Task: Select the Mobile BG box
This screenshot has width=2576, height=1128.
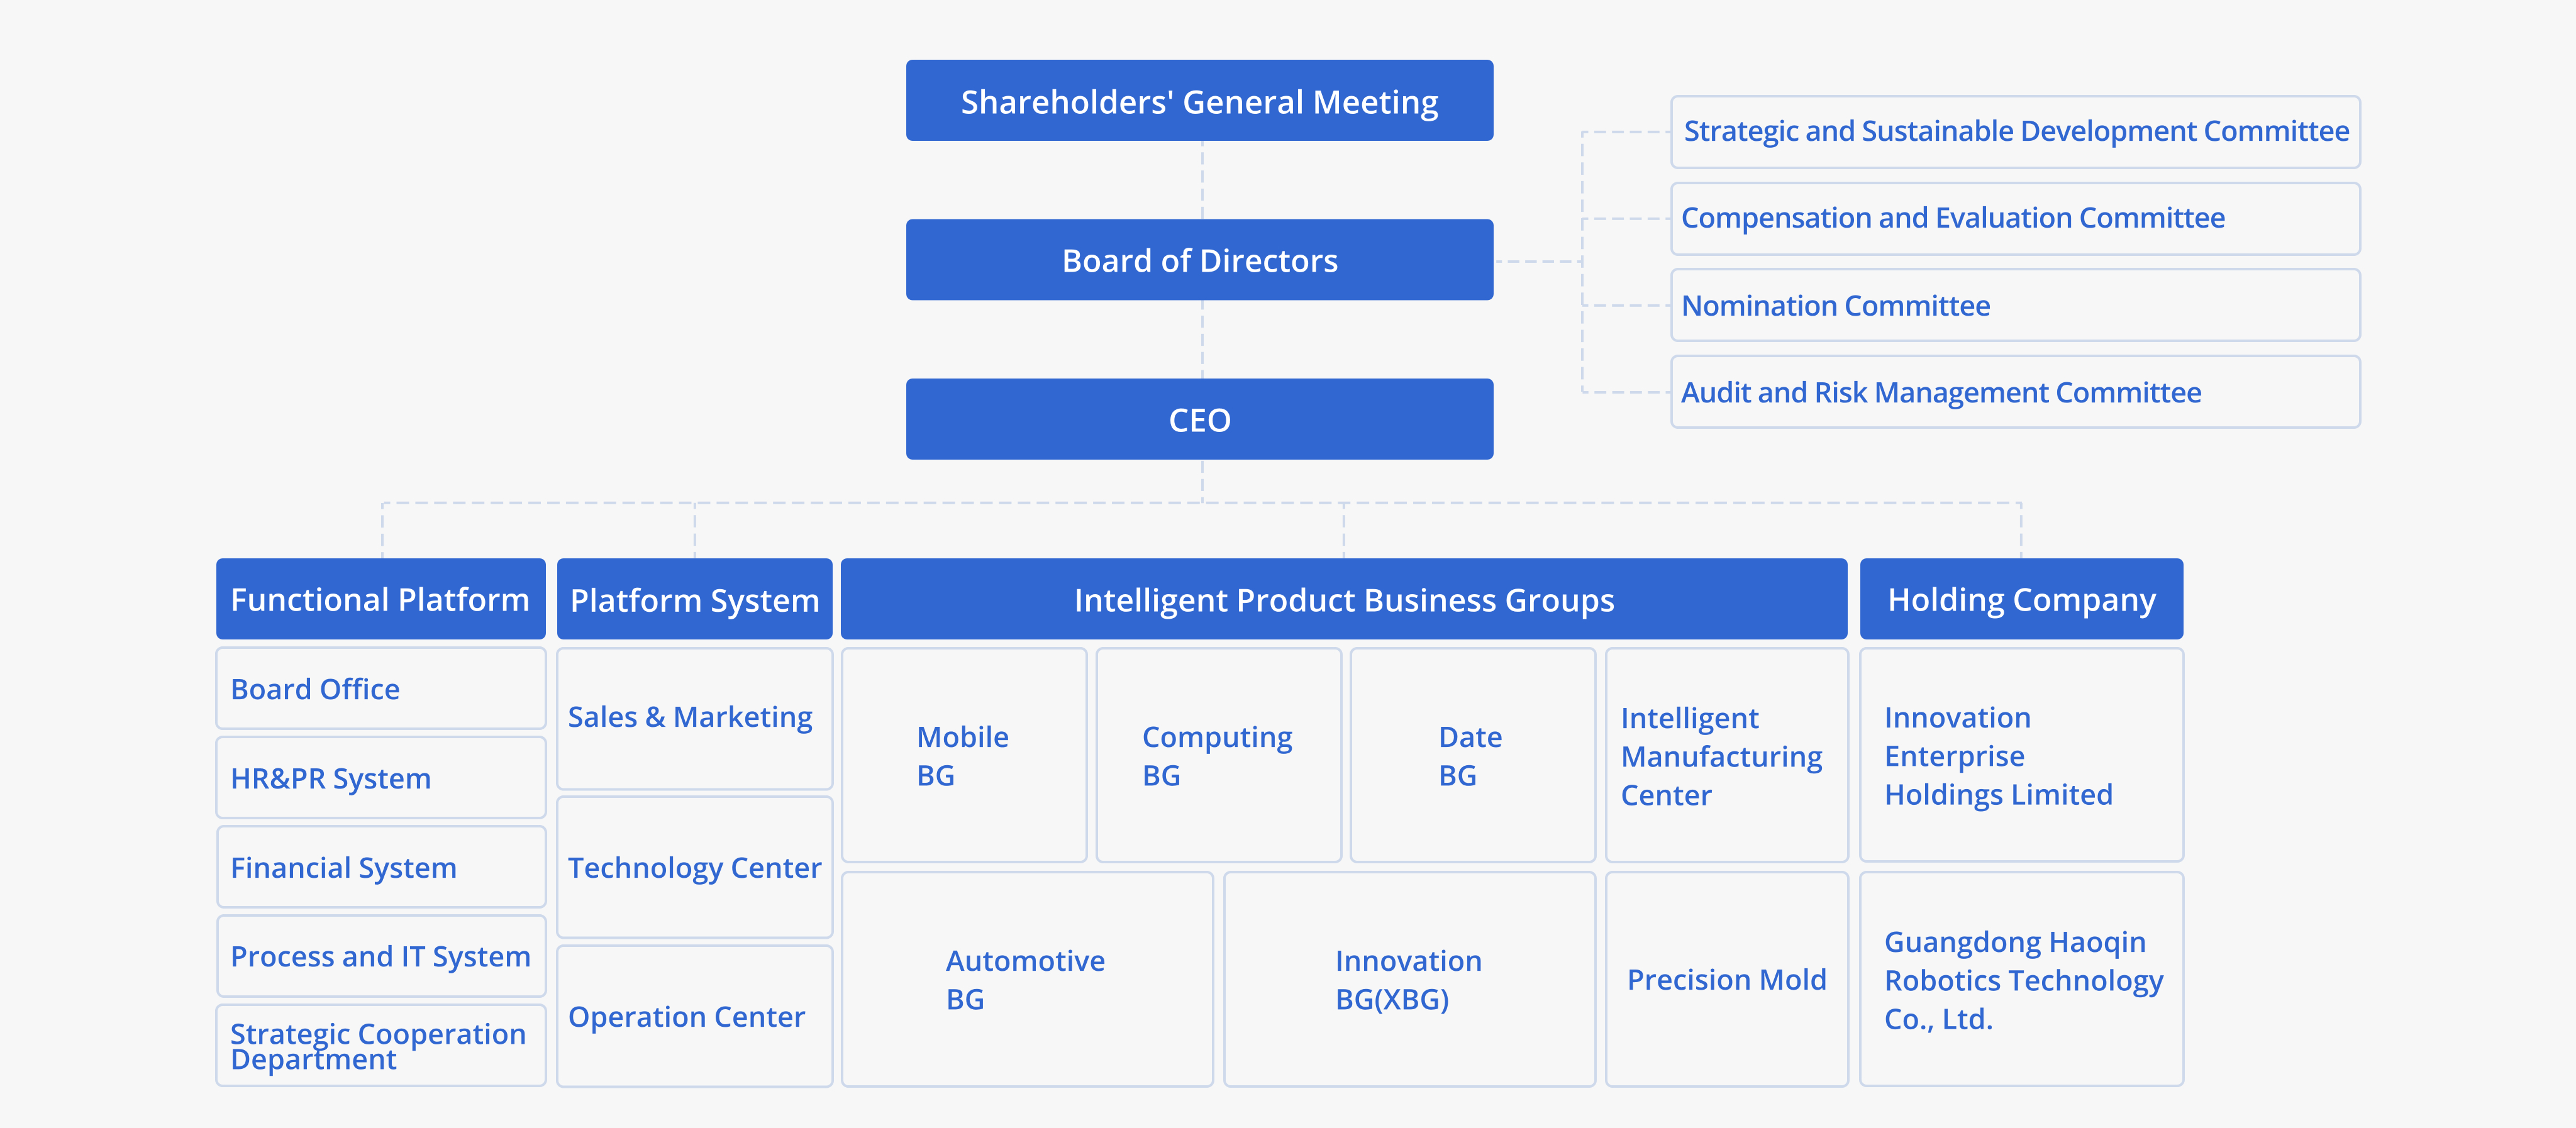Action: coord(963,756)
